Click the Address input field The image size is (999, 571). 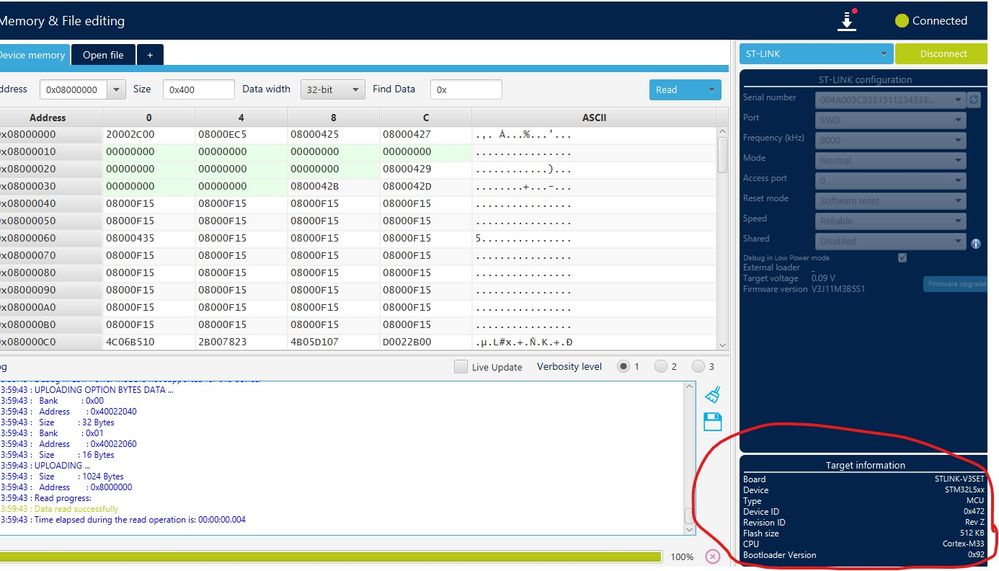point(74,90)
